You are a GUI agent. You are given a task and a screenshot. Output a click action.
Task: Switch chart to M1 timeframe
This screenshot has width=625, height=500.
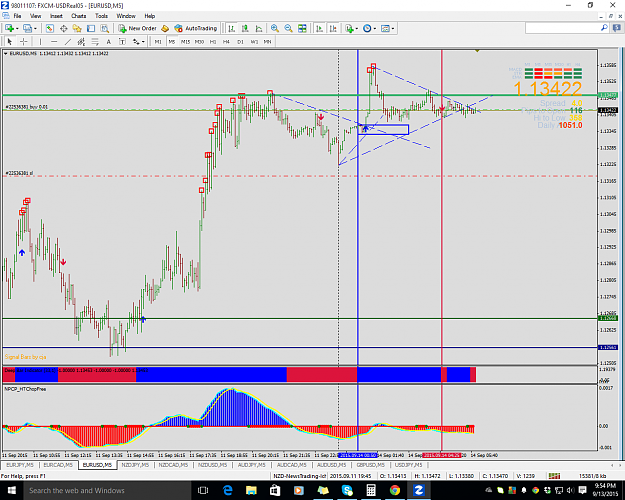point(158,41)
